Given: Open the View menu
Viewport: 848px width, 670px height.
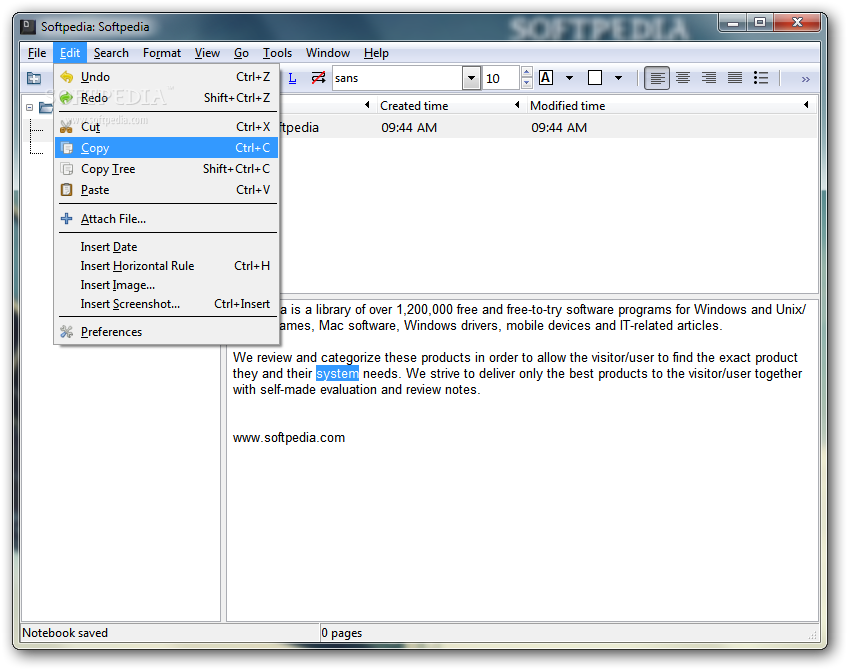Looking at the screenshot, I should coord(207,53).
